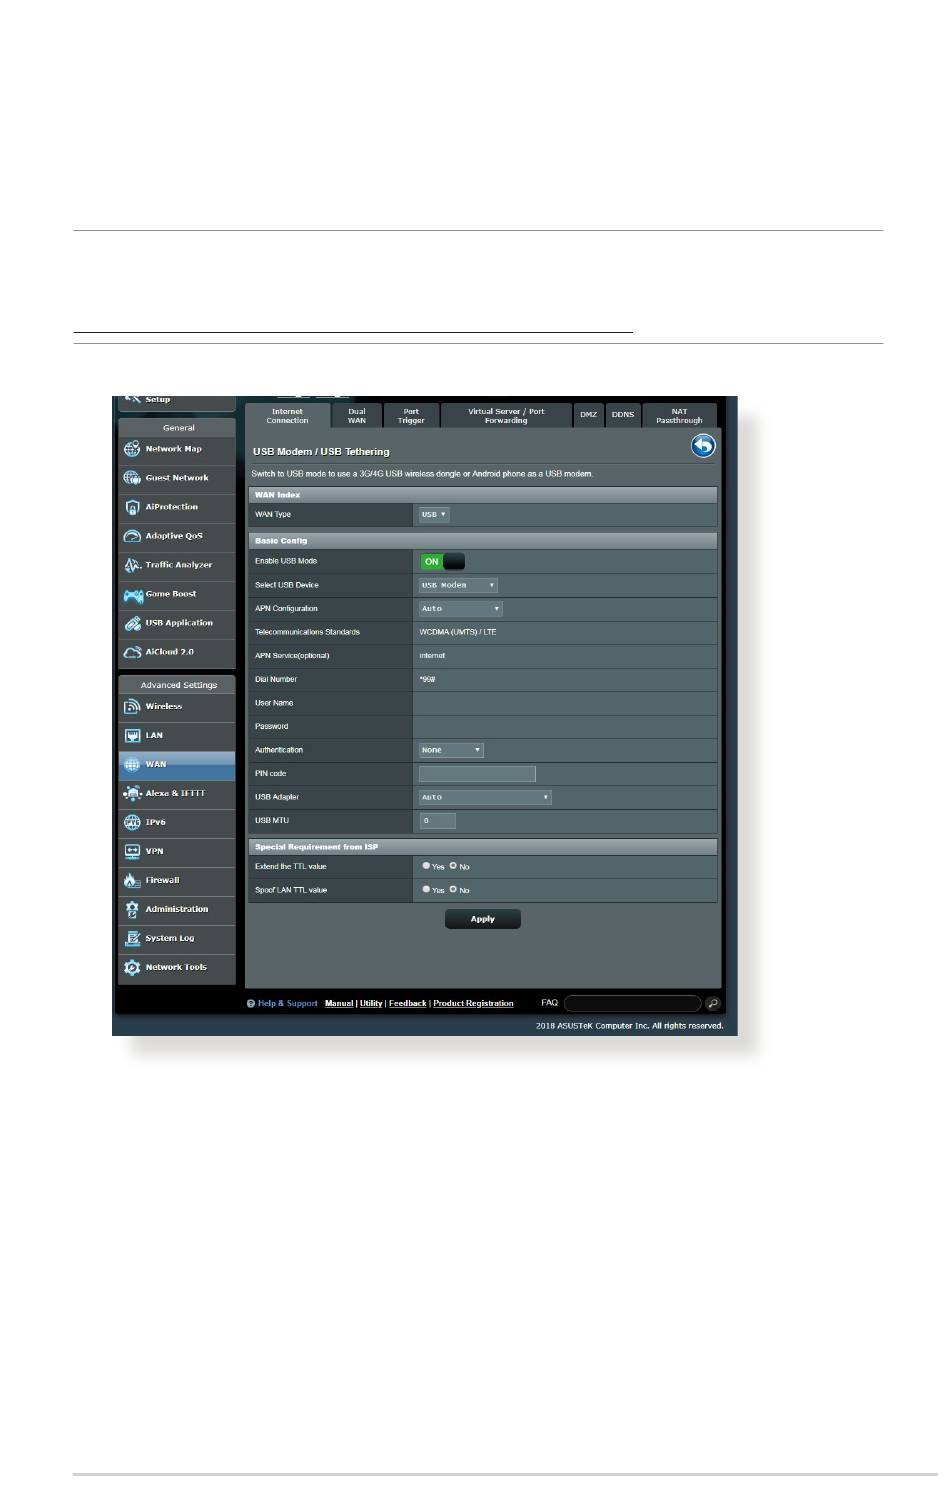Click the PIN code input field
The width and height of the screenshot is (950, 1497).
coord(477,774)
